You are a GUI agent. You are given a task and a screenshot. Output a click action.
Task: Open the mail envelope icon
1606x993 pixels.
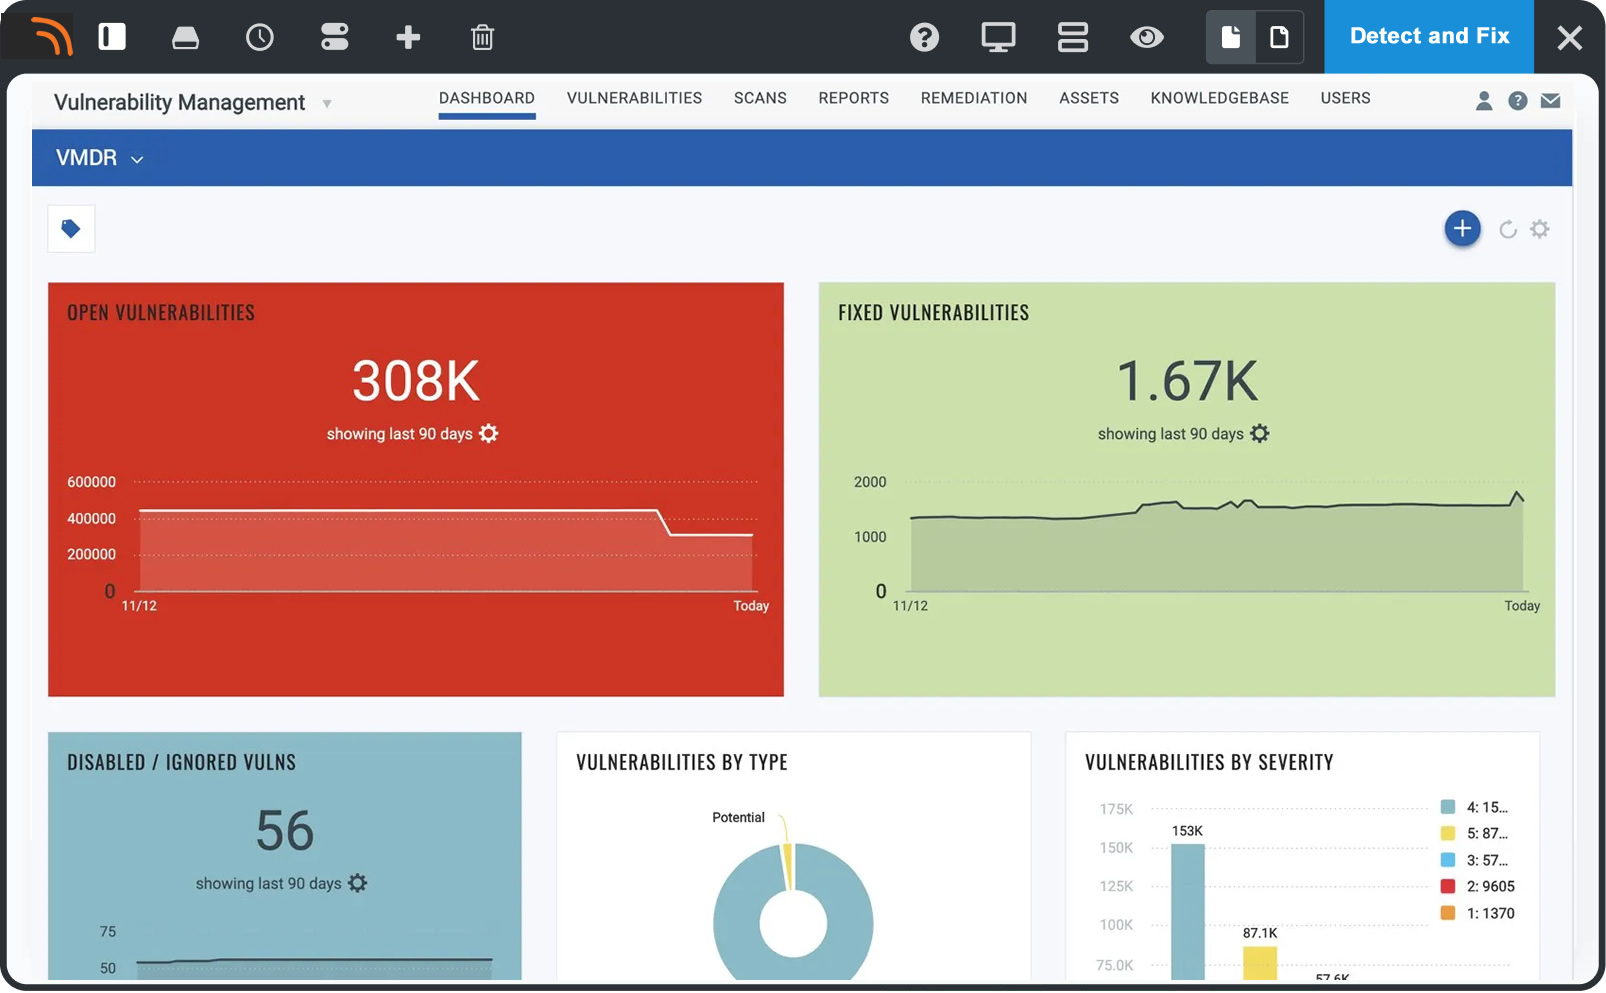(1551, 101)
